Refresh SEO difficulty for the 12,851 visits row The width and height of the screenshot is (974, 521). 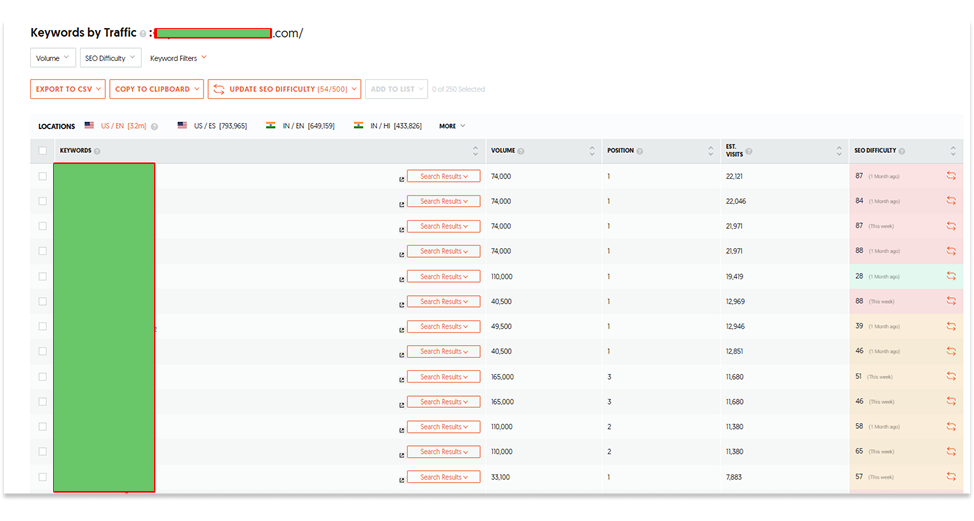coord(951,351)
